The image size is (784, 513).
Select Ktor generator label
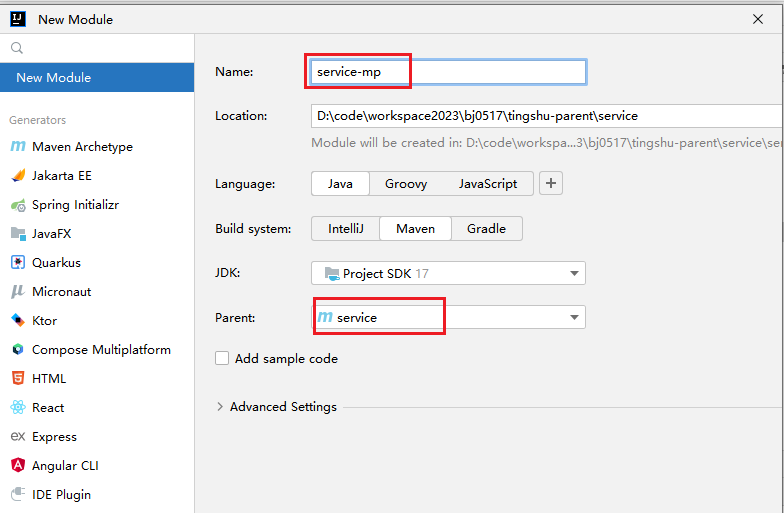tap(44, 320)
